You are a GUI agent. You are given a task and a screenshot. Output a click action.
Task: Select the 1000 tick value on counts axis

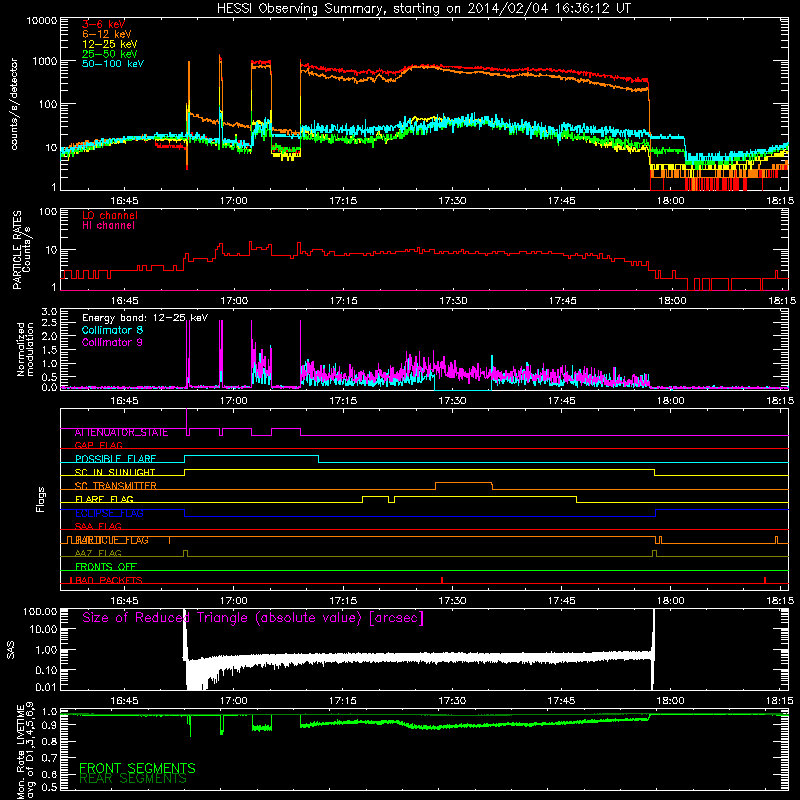(x=44, y=61)
